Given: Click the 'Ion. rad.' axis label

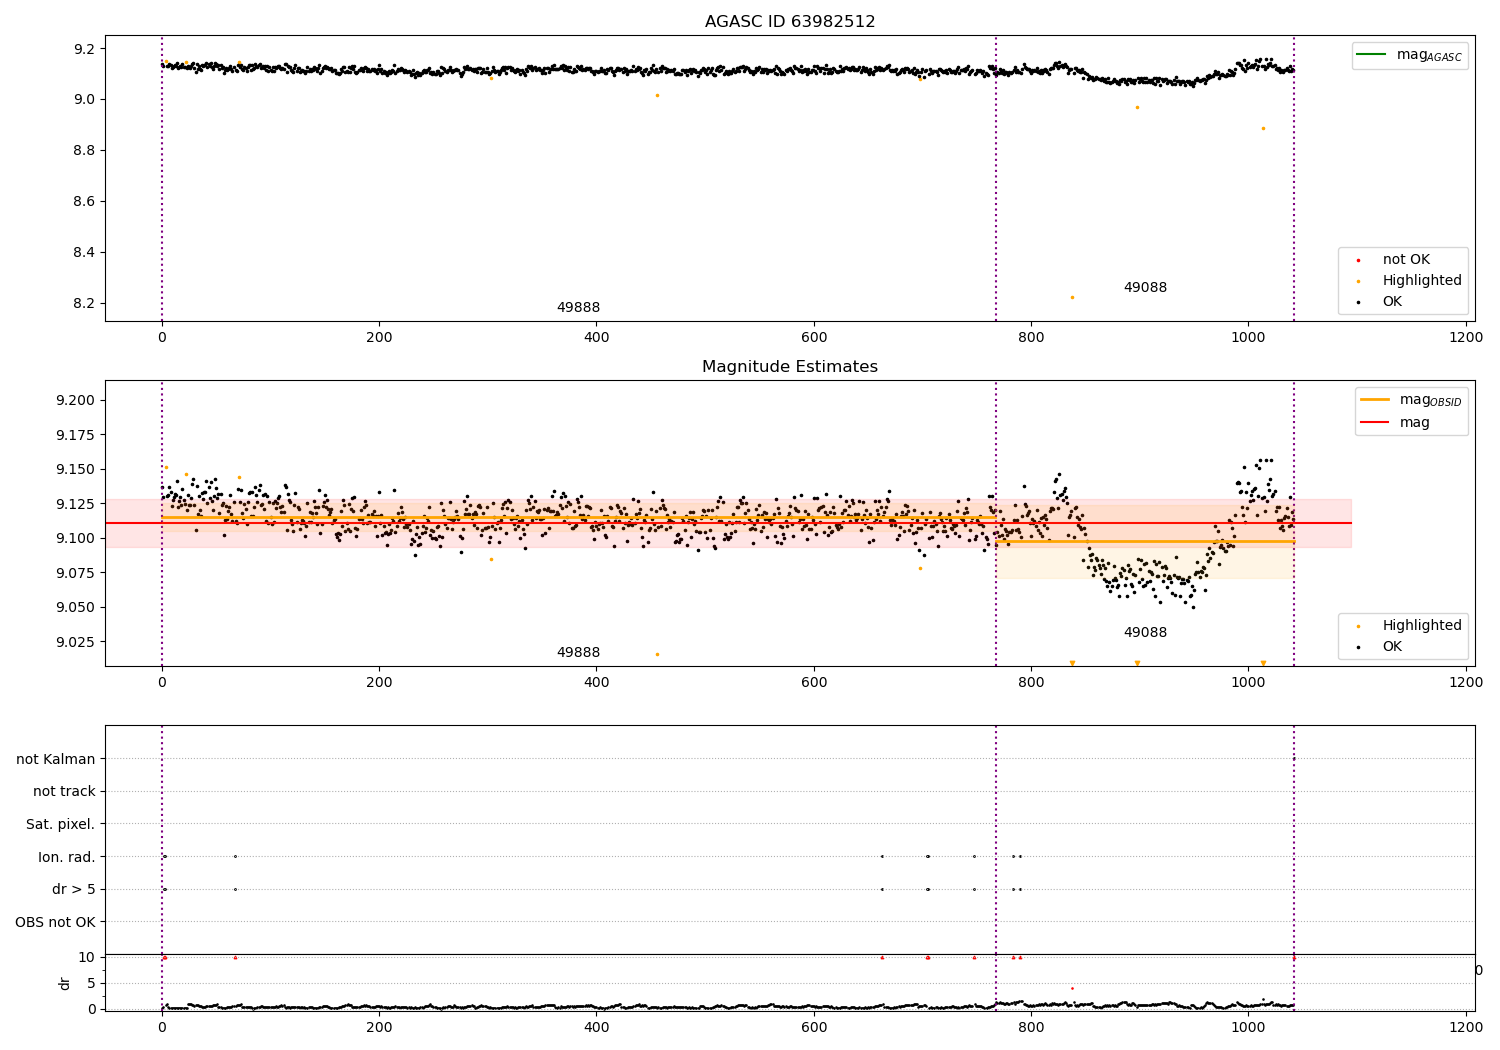Looking at the screenshot, I should click(x=67, y=857).
